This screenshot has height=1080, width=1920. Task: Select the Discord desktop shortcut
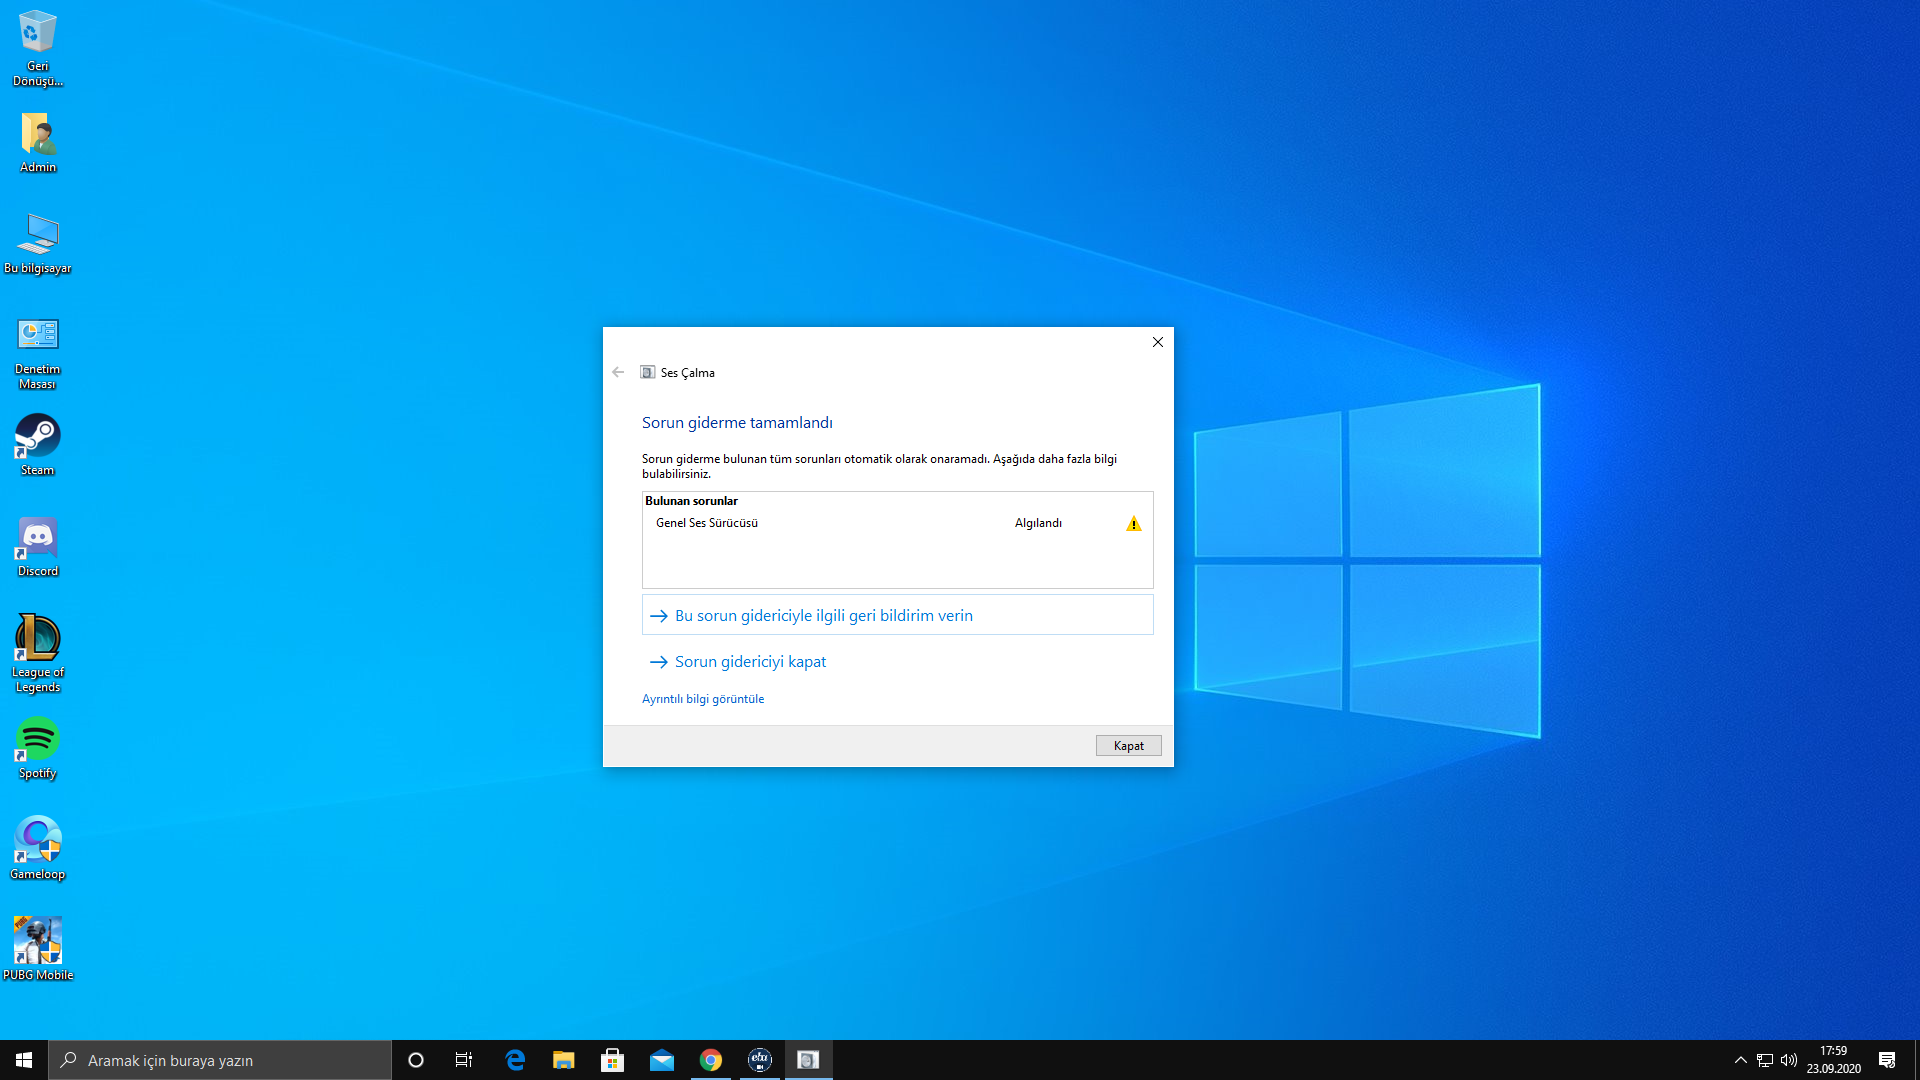(x=37, y=546)
